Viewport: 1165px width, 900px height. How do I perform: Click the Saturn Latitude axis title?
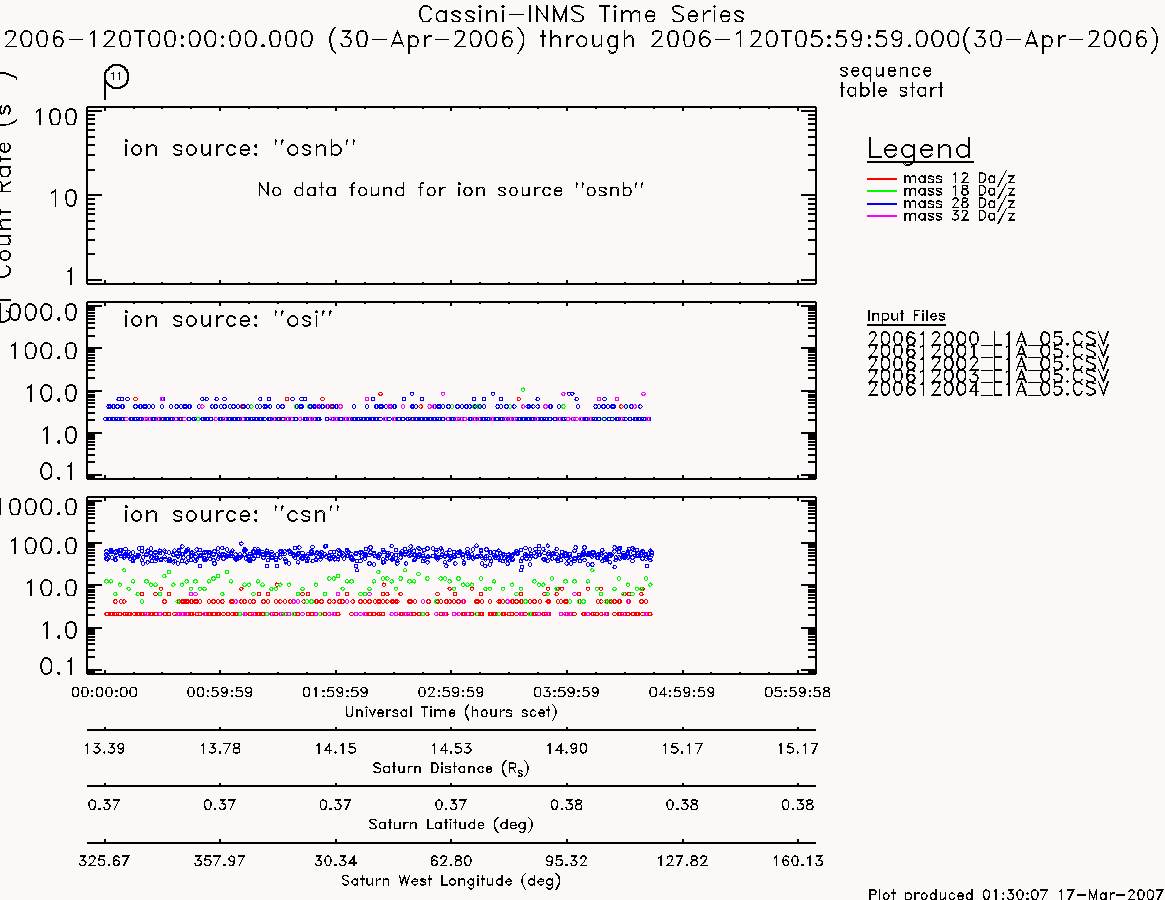pyautogui.click(x=450, y=824)
